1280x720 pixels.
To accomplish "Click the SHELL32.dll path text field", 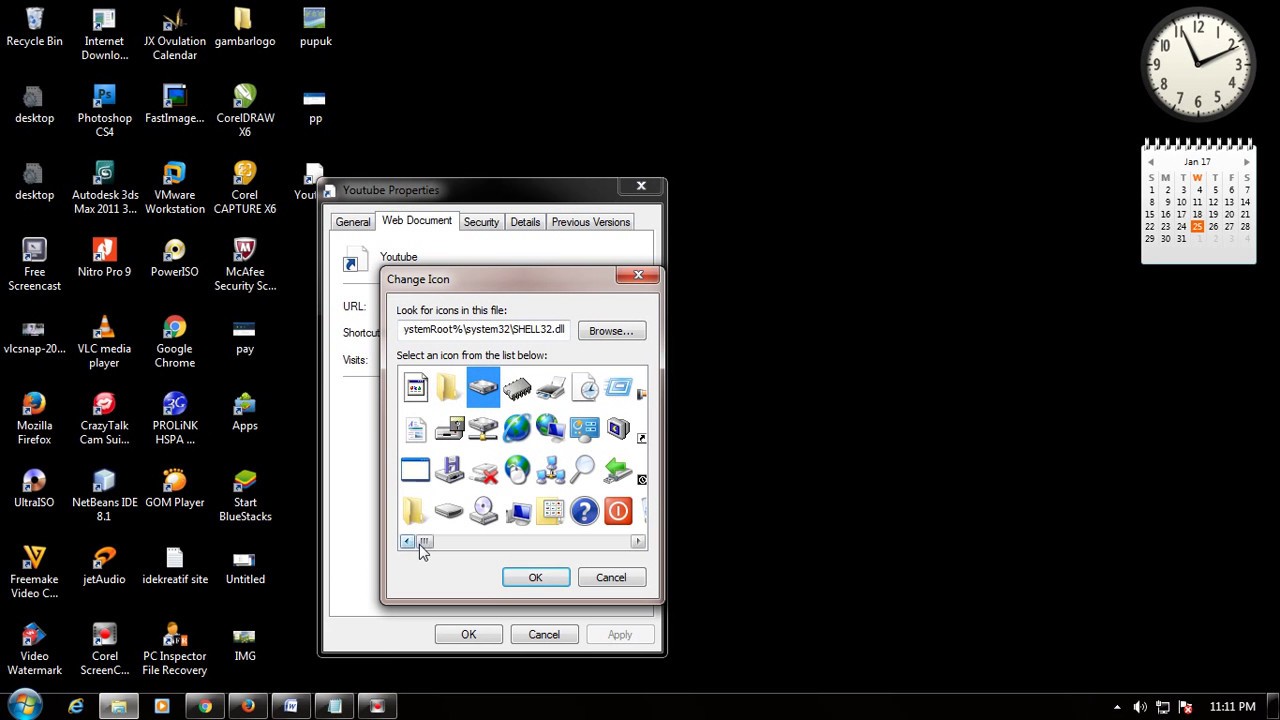I will coord(483,329).
